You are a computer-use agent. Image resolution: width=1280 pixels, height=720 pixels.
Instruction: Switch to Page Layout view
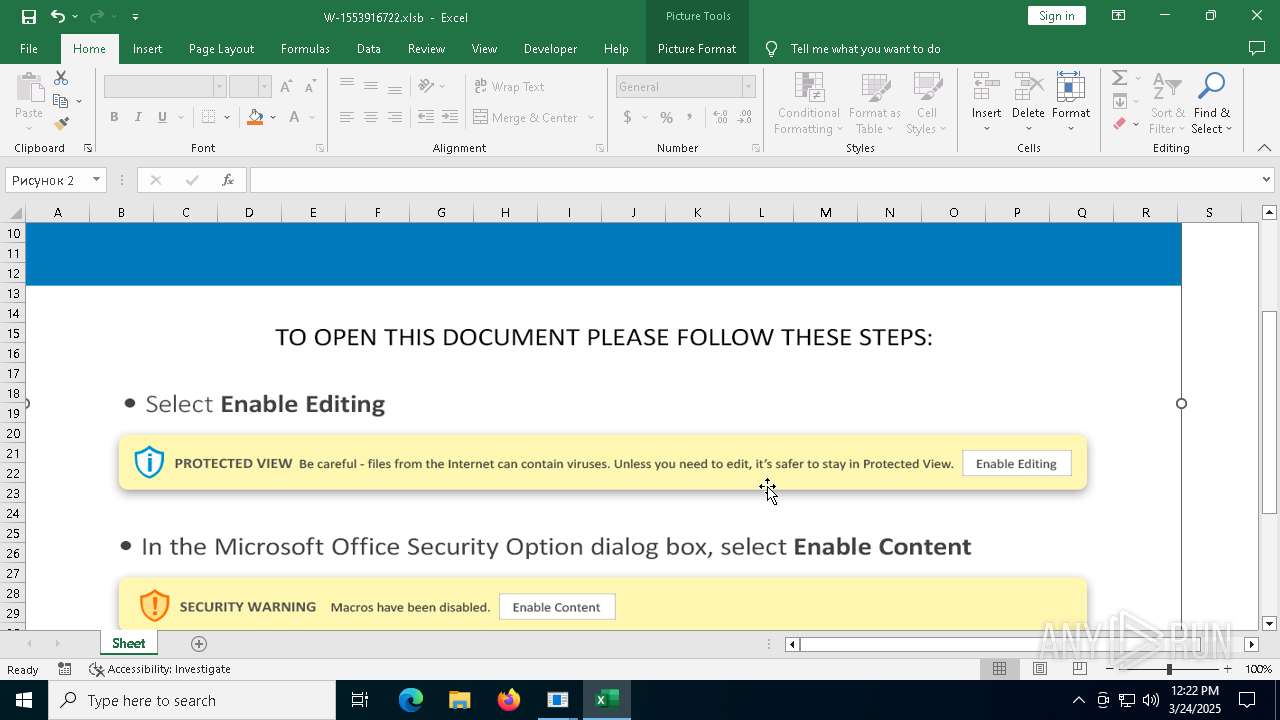click(x=1040, y=669)
